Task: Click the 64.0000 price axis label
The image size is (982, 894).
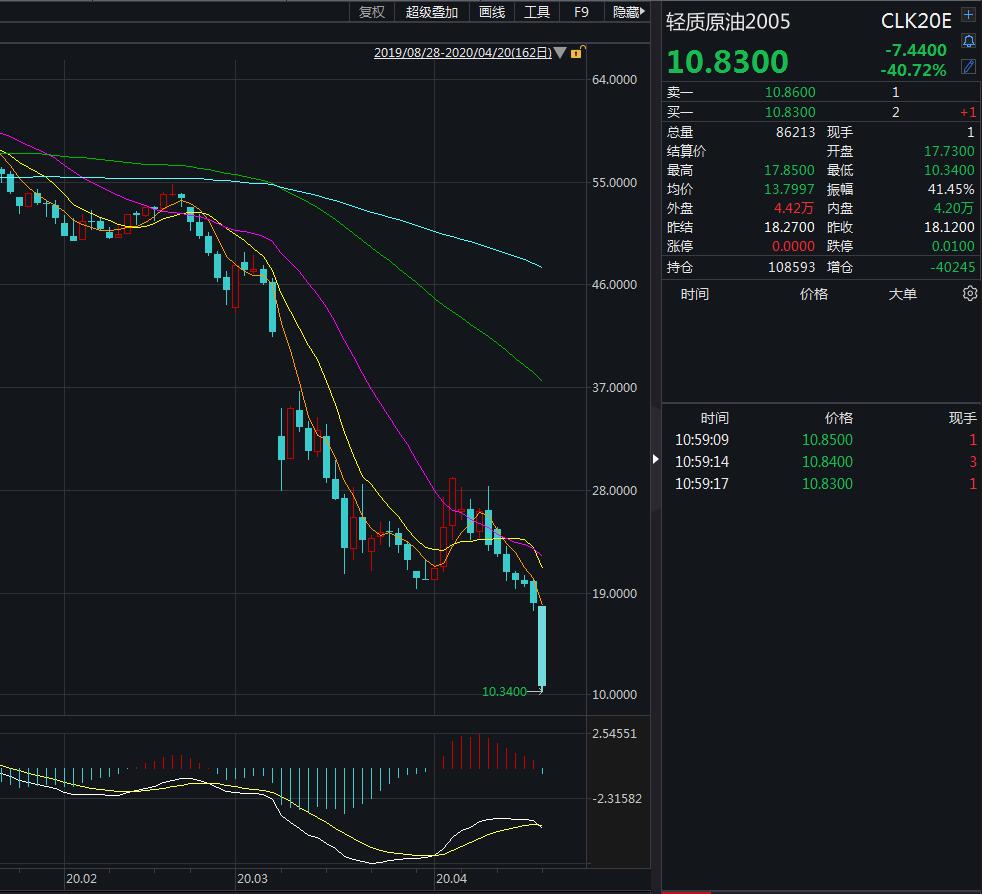Action: 614,80
